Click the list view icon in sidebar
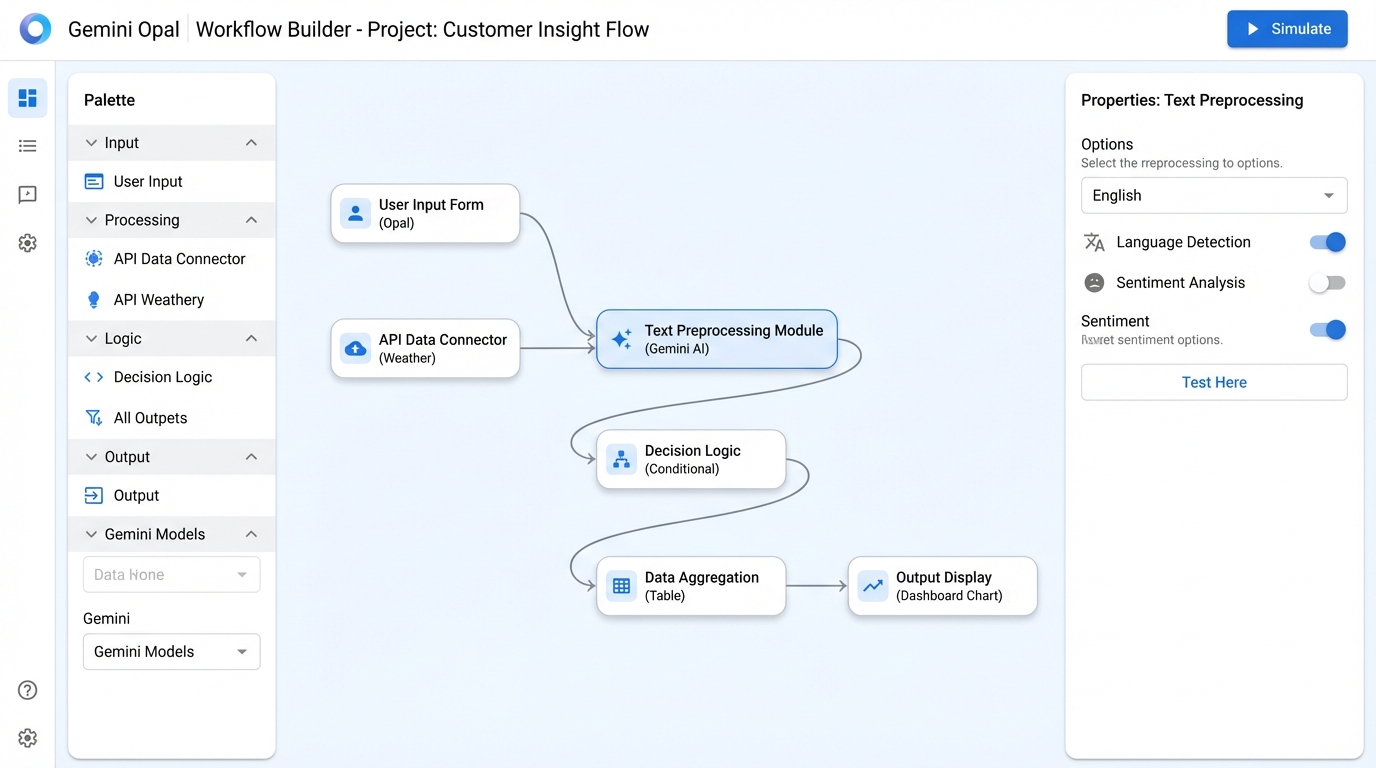Screen dimensions: 1376x768 coord(28,146)
